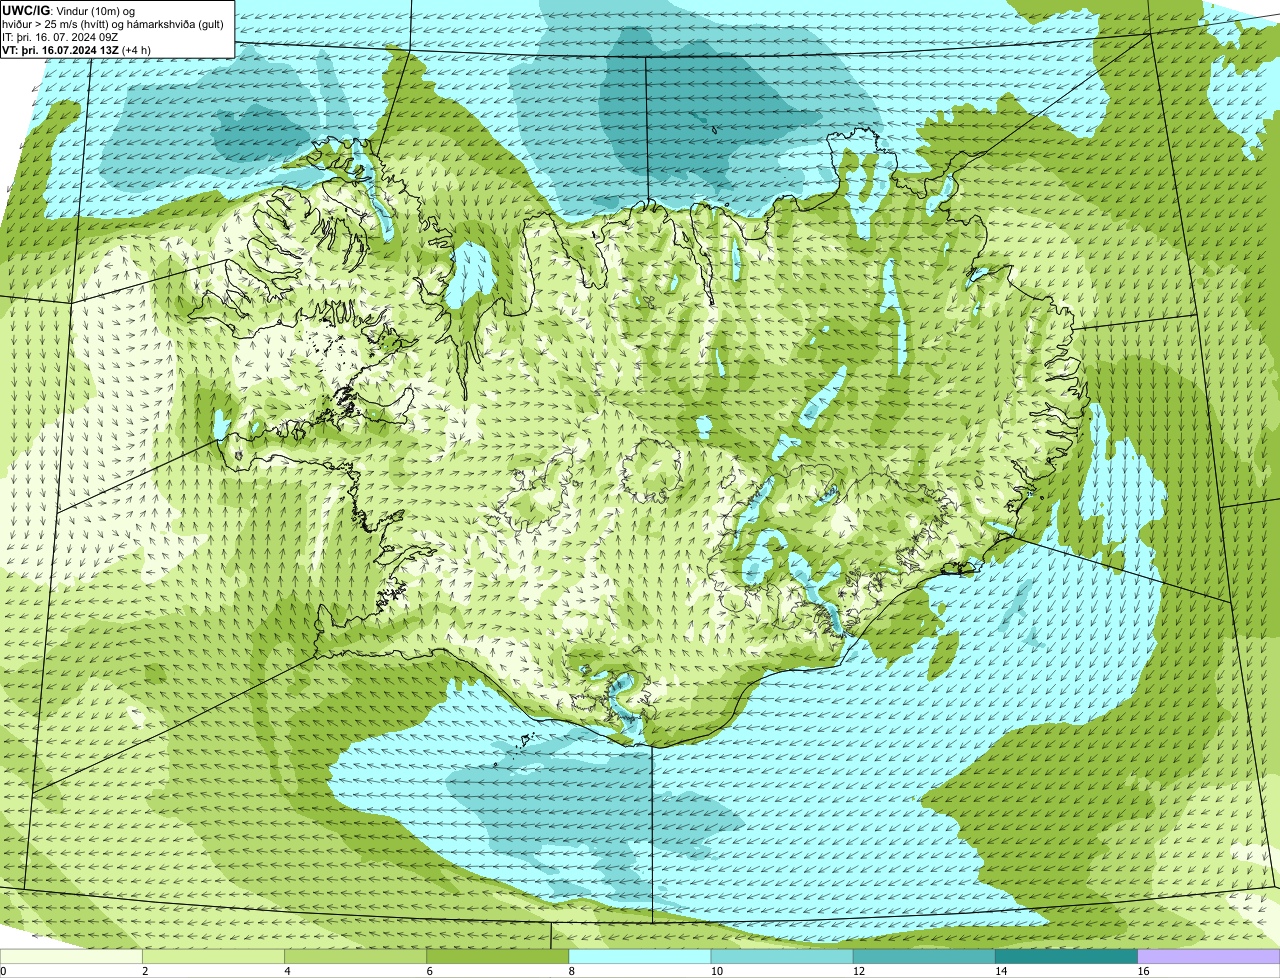This screenshot has width=1280, height=978.
Task: Click the legend scale label '6'
Action: click(x=430, y=971)
